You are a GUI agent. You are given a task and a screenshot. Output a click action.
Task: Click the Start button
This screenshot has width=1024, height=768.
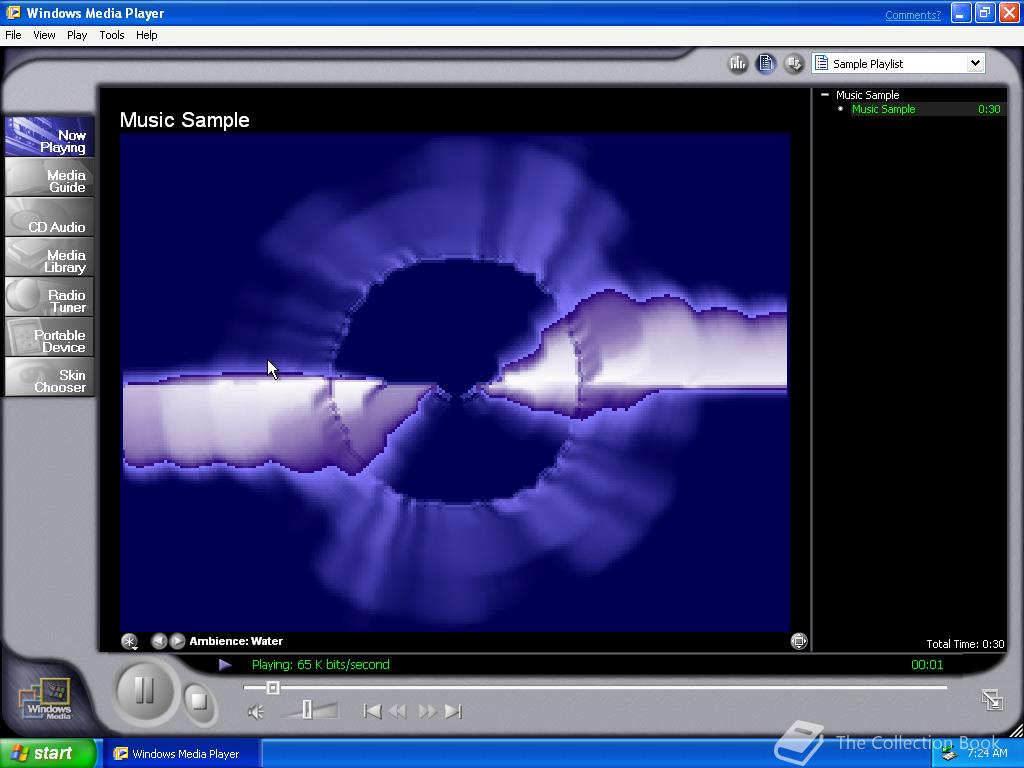coord(48,753)
